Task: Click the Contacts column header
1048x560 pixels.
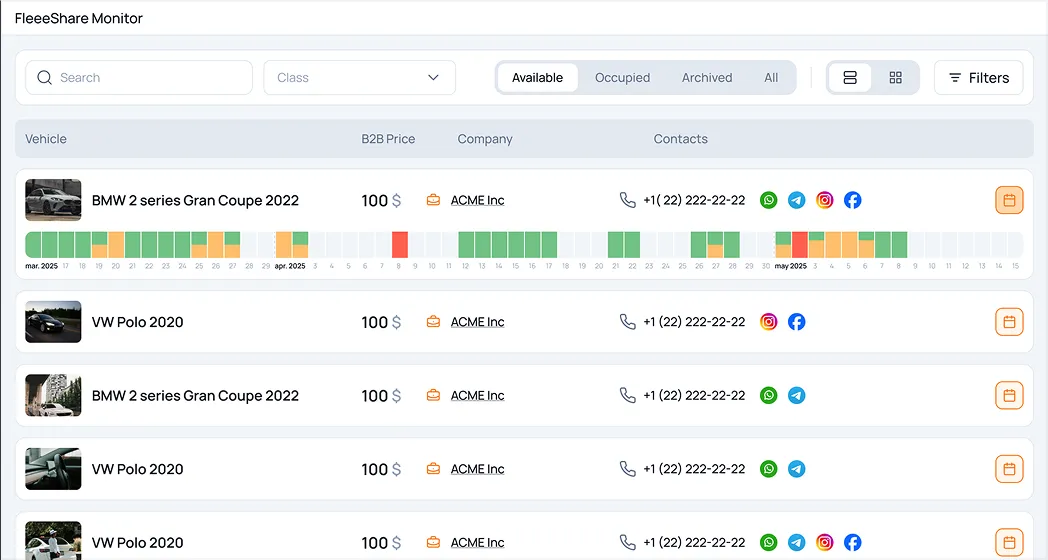Action: click(x=680, y=139)
